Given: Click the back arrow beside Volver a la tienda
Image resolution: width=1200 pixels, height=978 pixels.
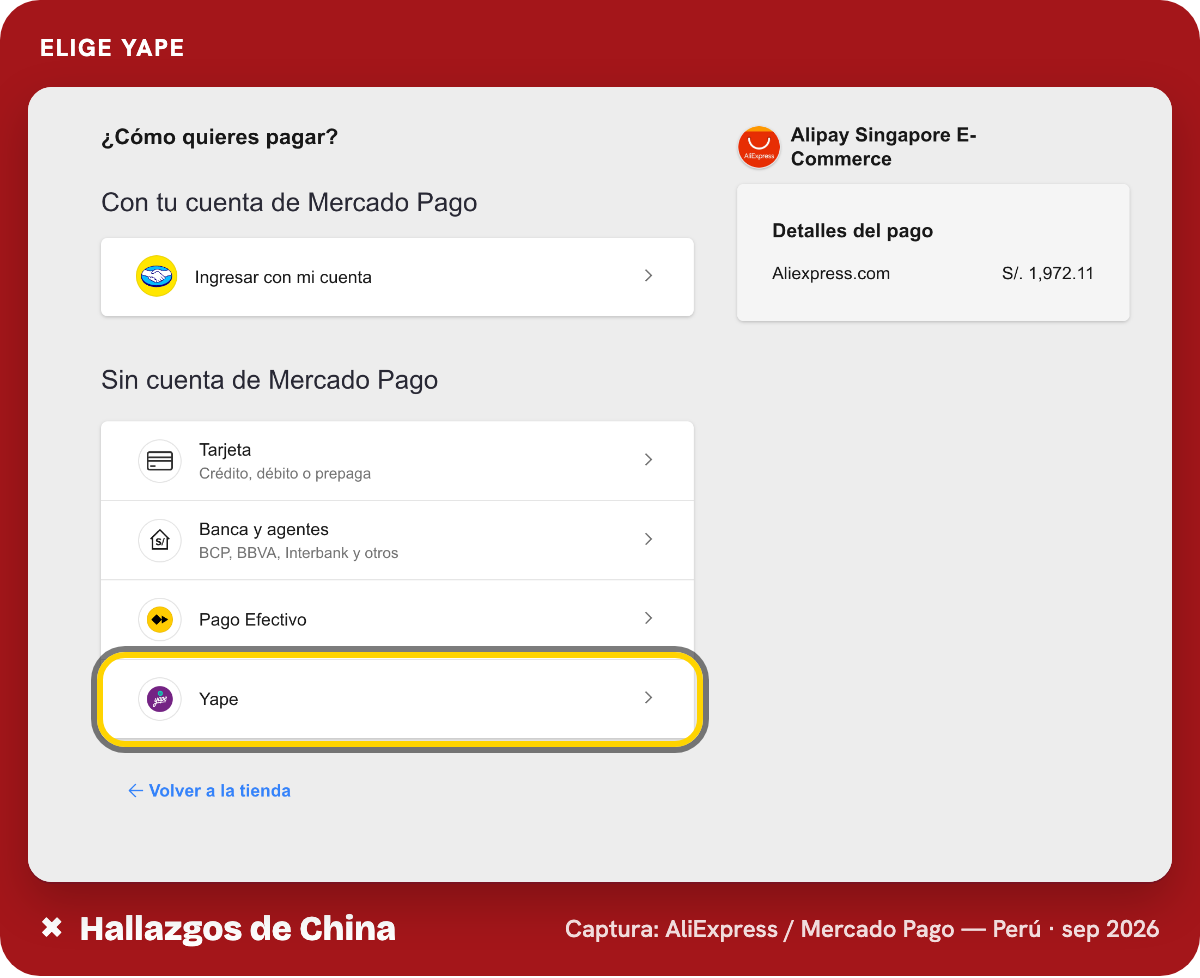Looking at the screenshot, I should coord(135,791).
